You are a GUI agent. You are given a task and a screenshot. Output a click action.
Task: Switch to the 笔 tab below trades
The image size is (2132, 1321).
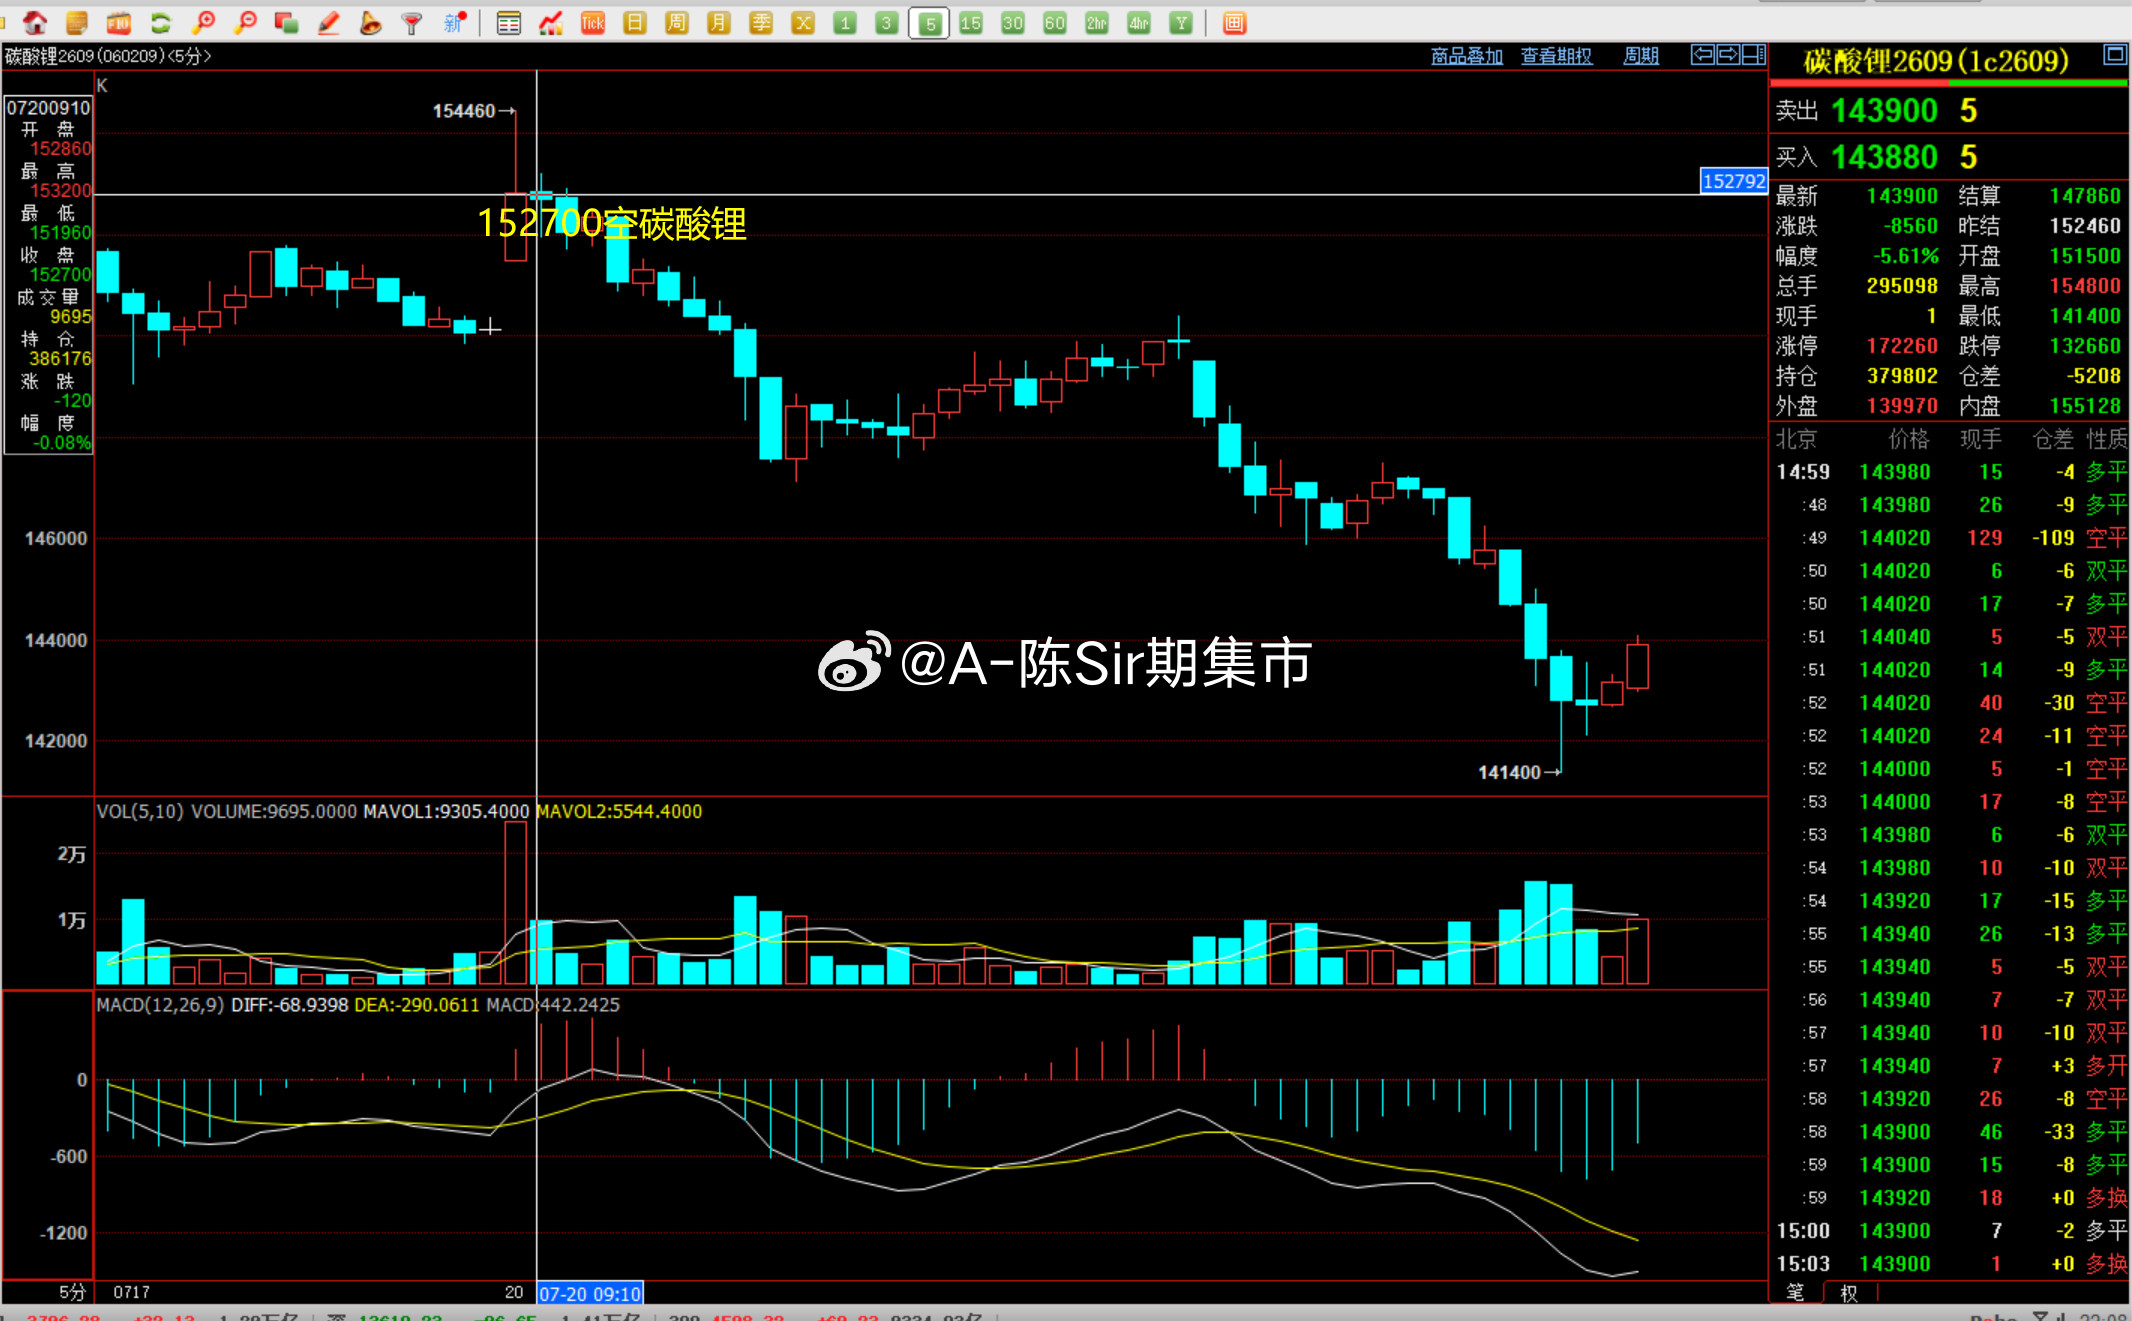1796,1292
